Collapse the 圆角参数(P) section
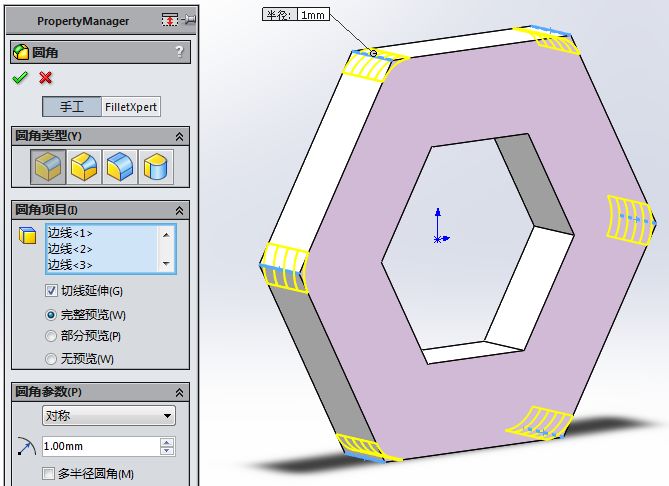Viewport: 669px width, 486px height. 179,392
